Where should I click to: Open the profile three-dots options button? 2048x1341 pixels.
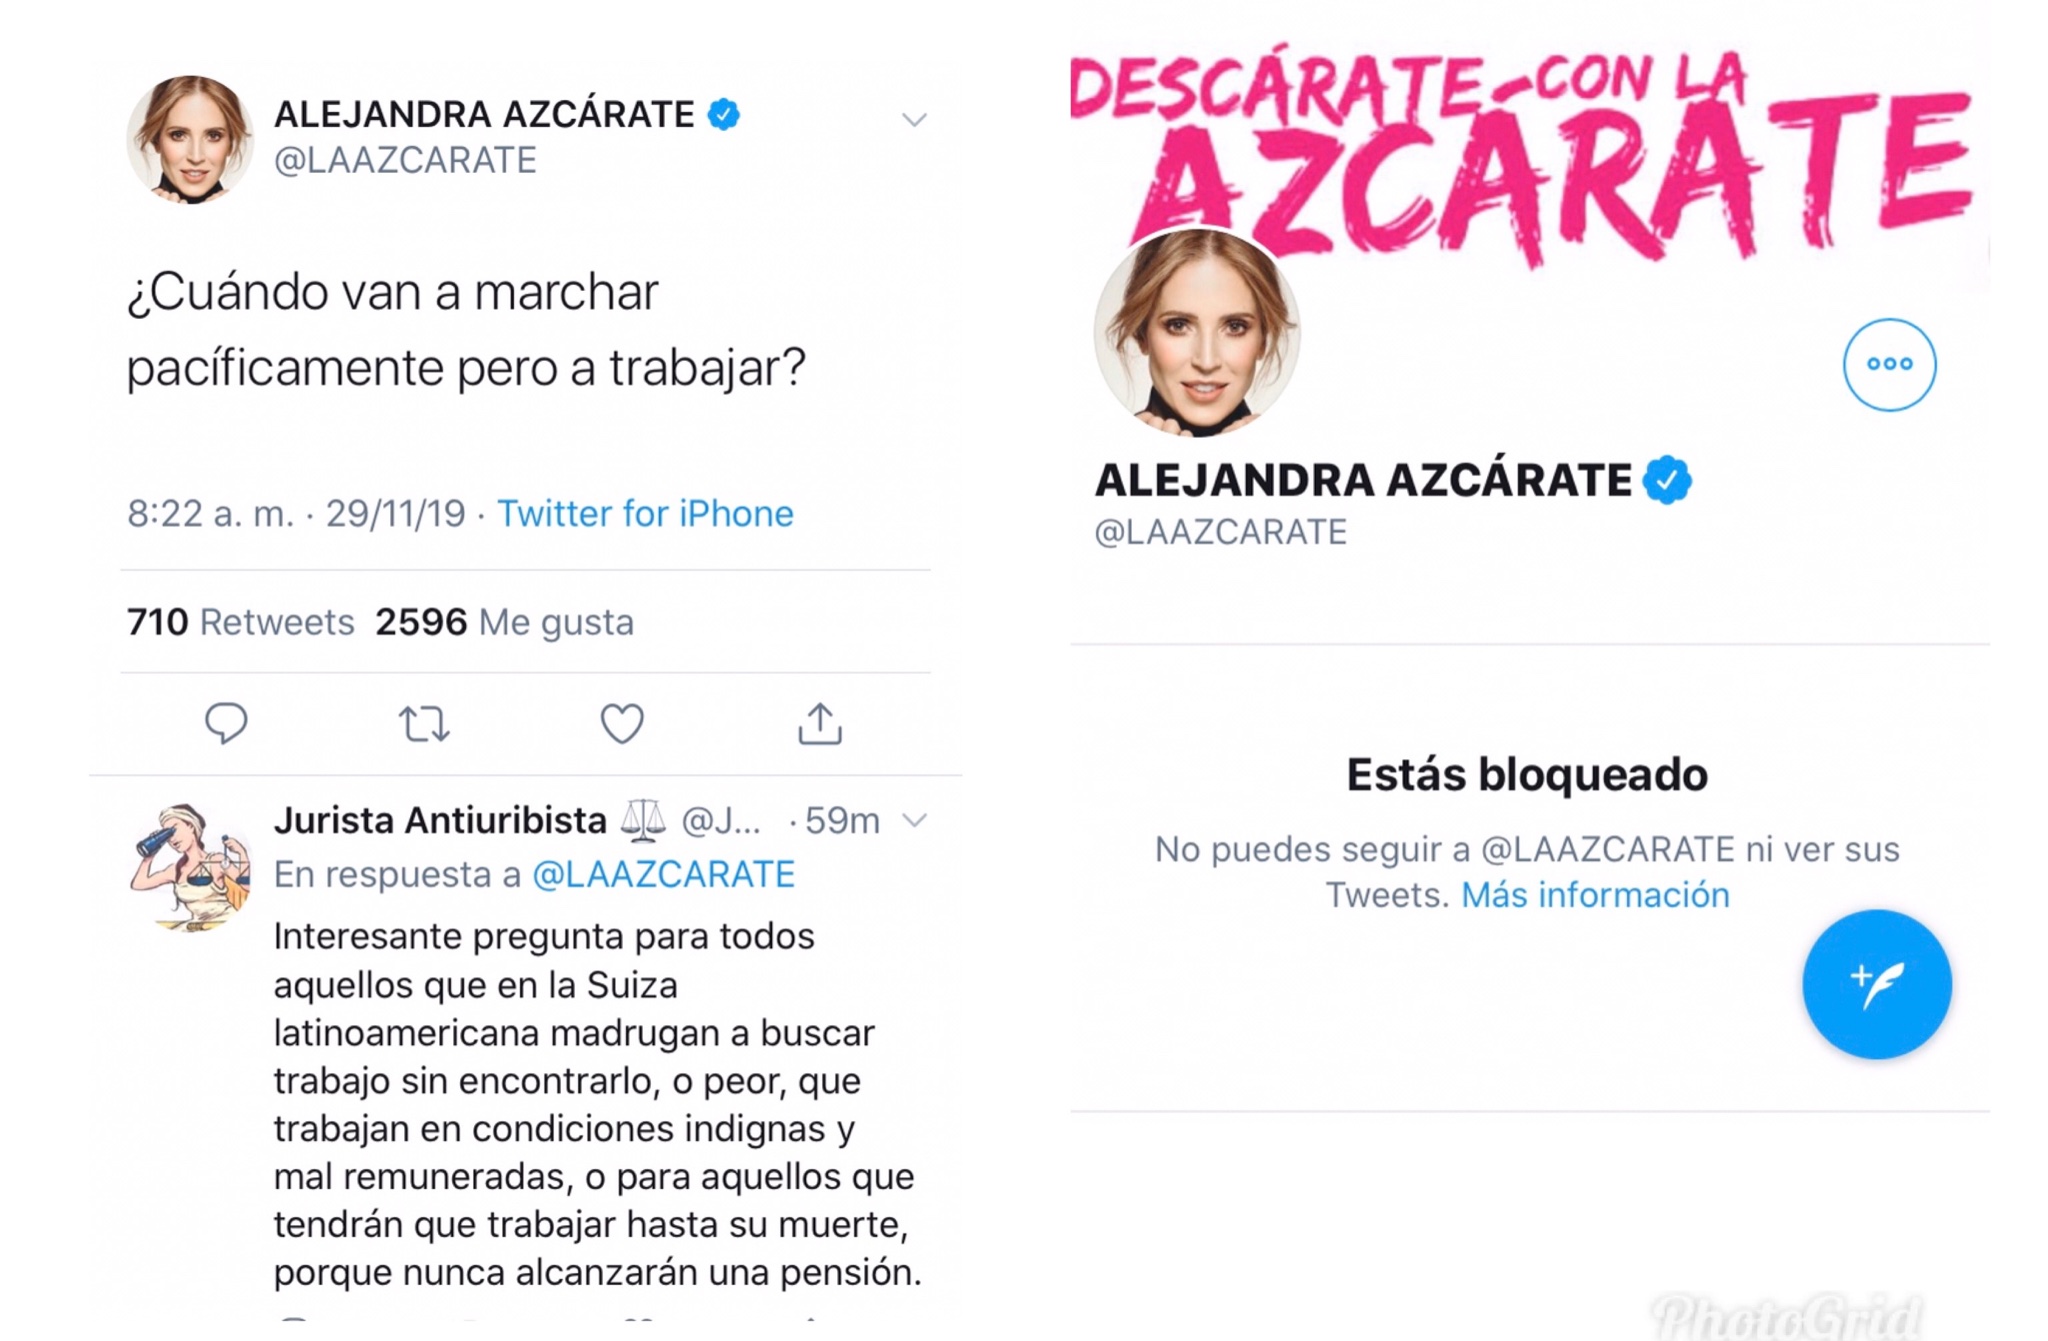point(1889,364)
